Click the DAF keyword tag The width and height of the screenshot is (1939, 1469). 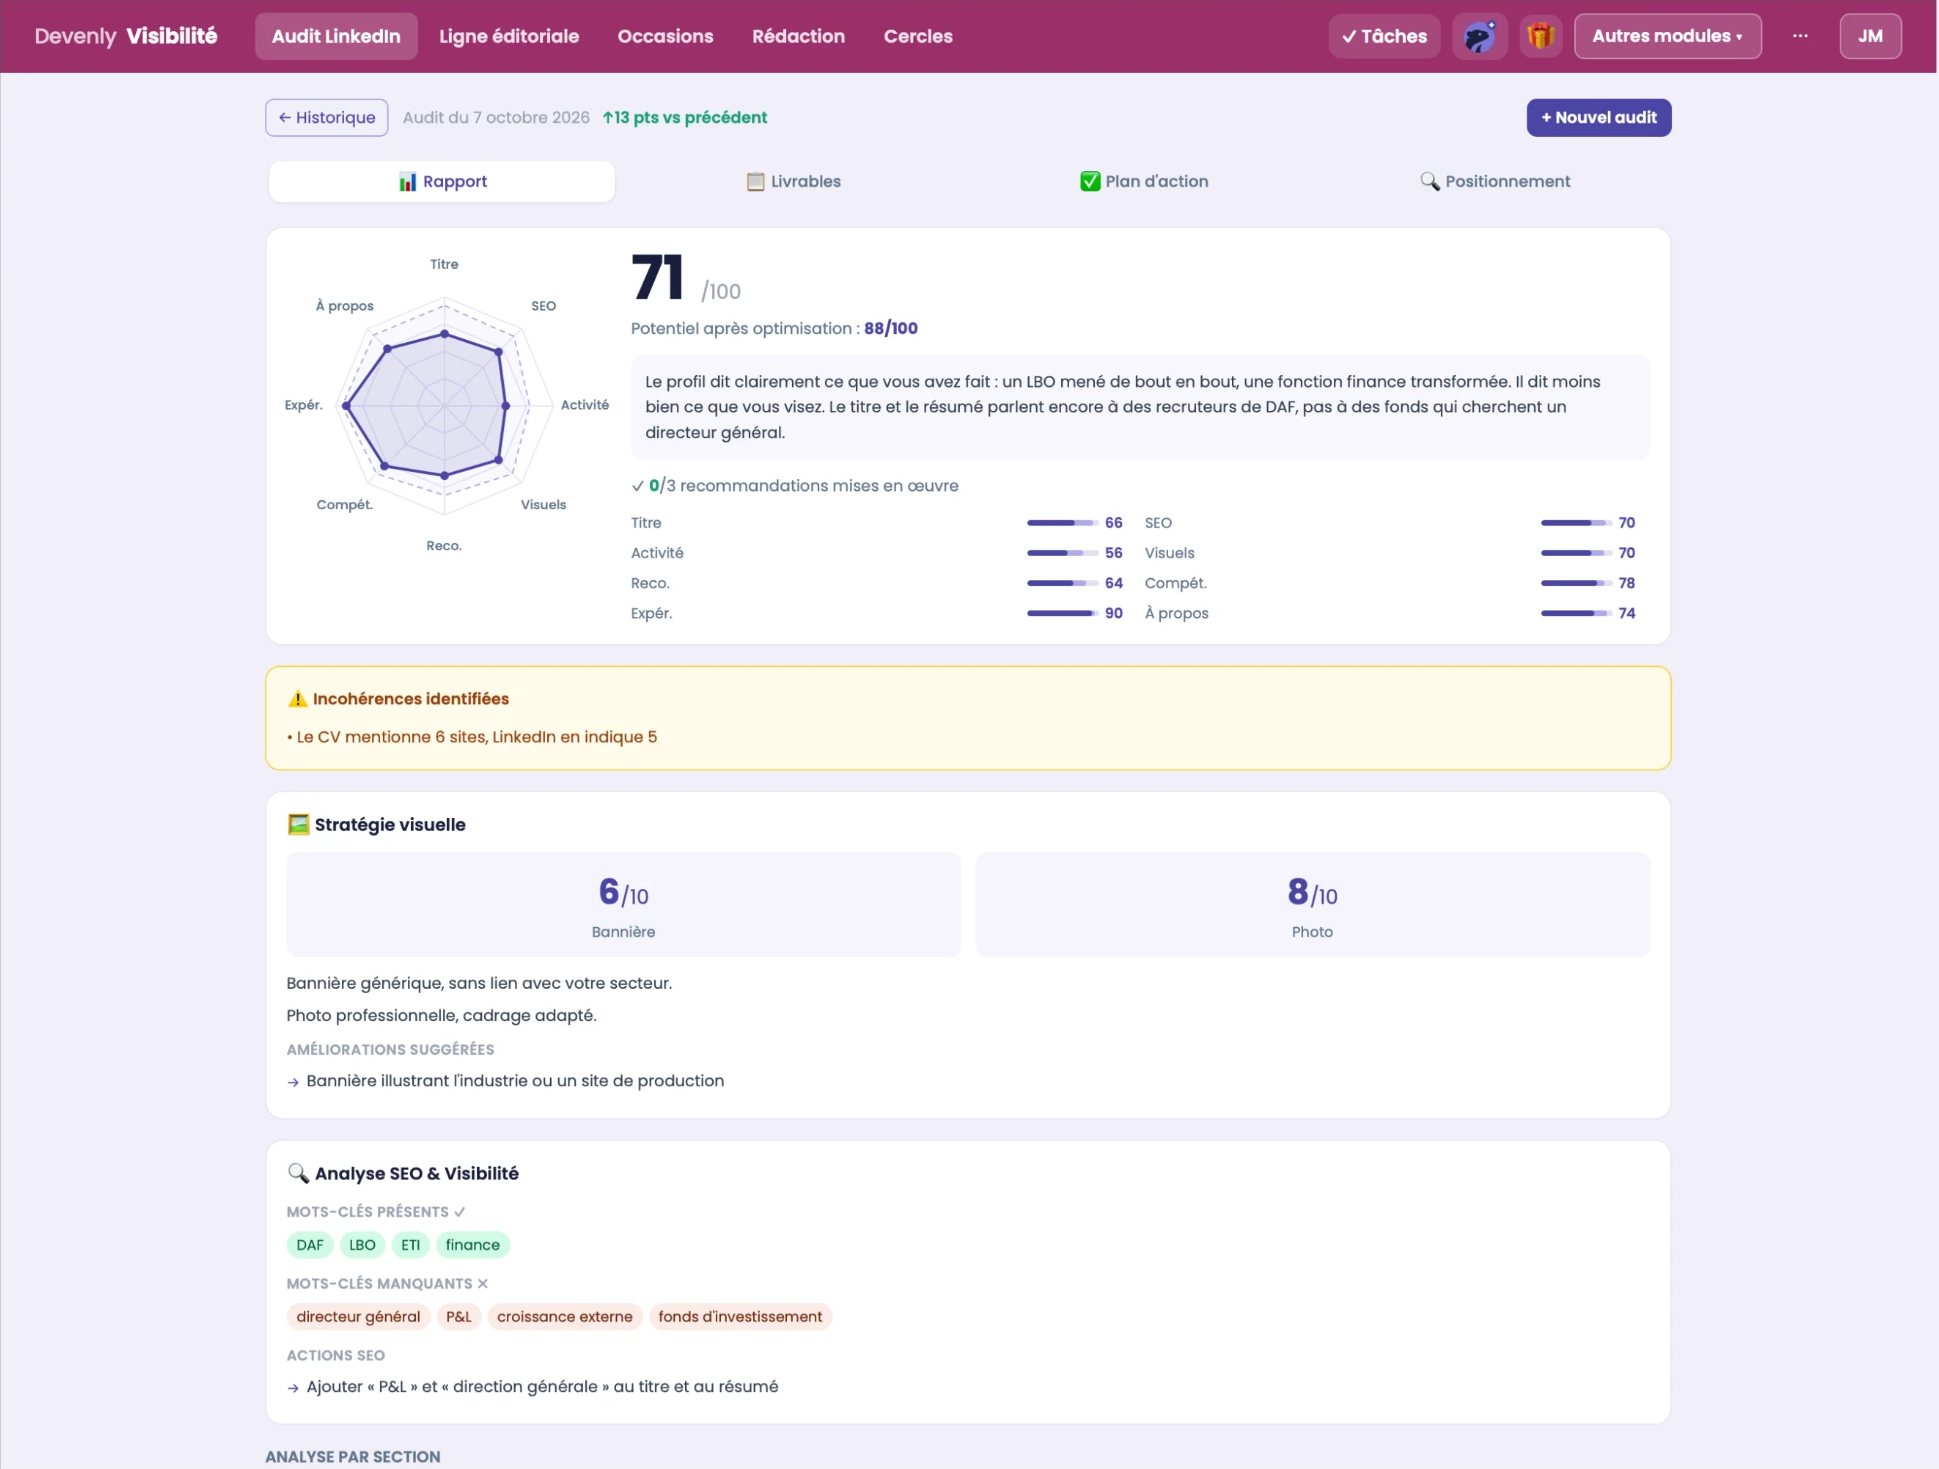[310, 1245]
